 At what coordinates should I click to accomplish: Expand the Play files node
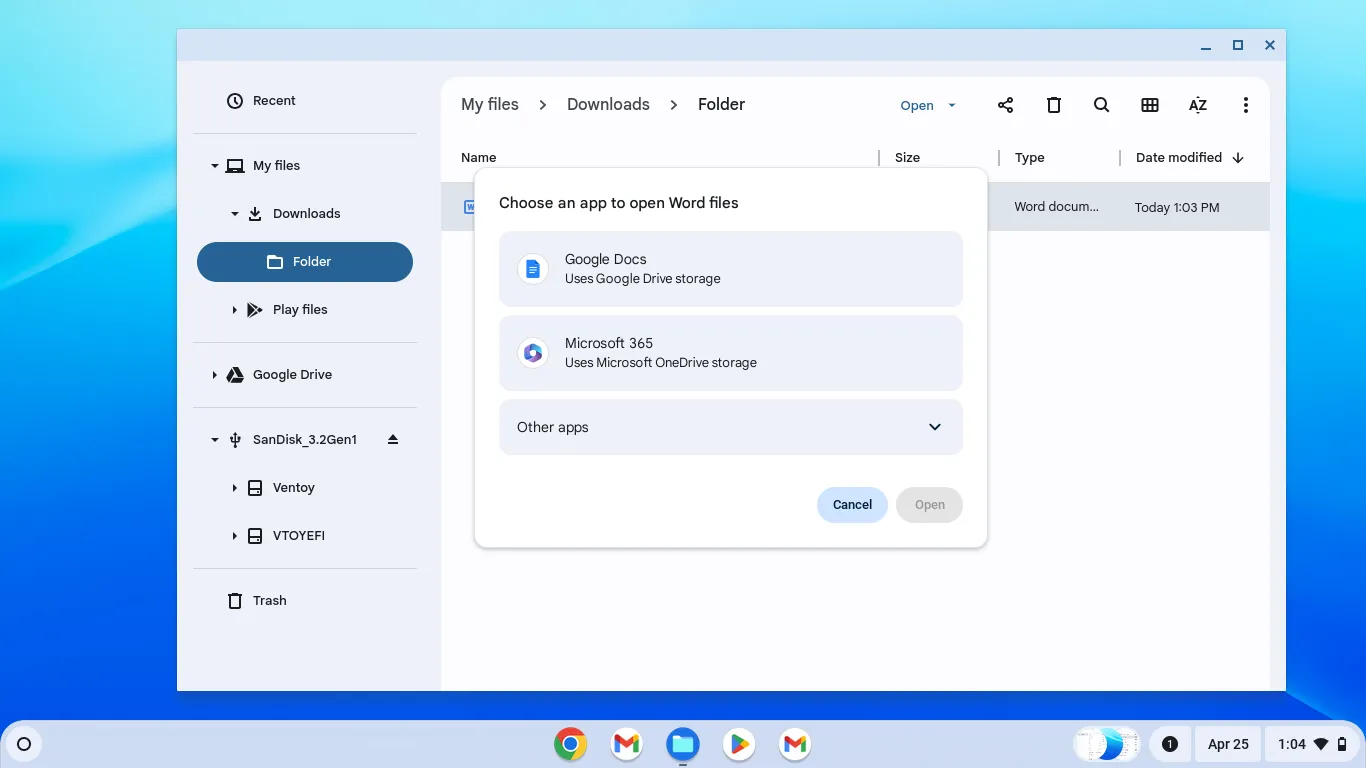point(234,310)
